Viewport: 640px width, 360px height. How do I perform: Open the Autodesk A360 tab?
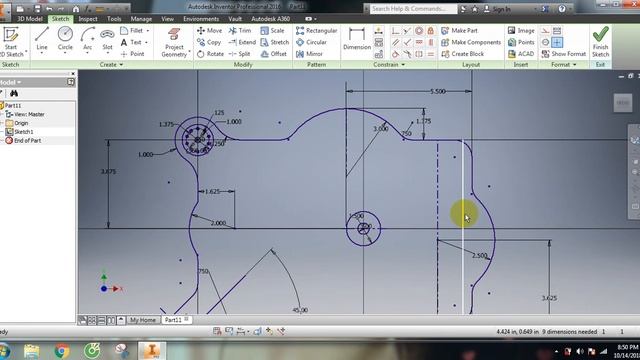coord(271,19)
